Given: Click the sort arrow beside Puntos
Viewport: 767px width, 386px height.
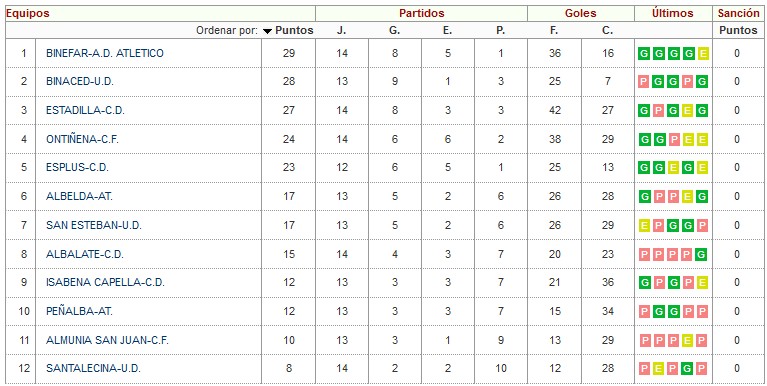Looking at the screenshot, I should [x=267, y=31].
